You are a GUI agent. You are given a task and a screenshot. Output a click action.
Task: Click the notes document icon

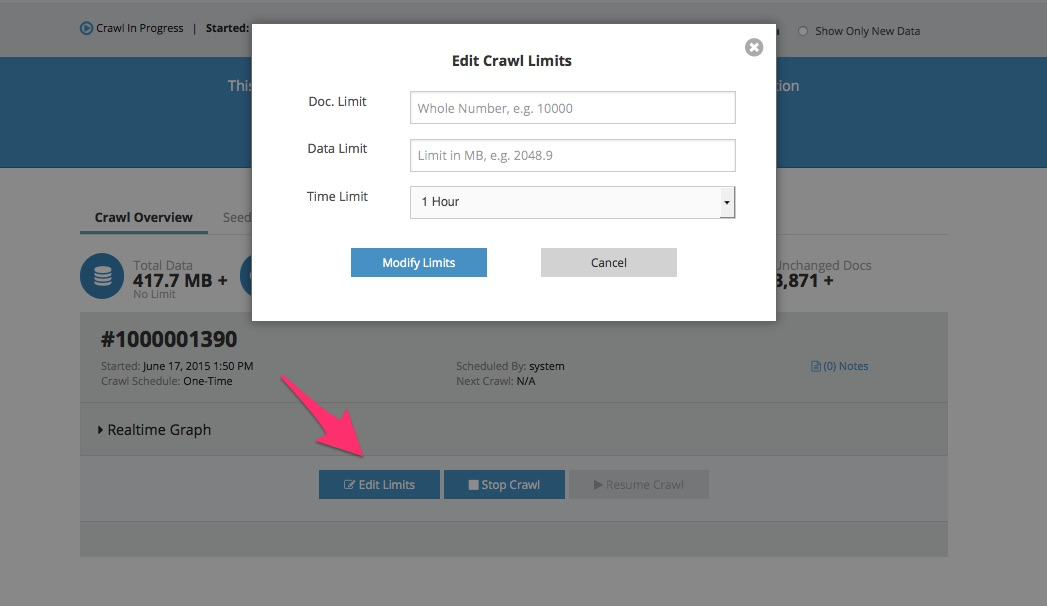click(815, 367)
